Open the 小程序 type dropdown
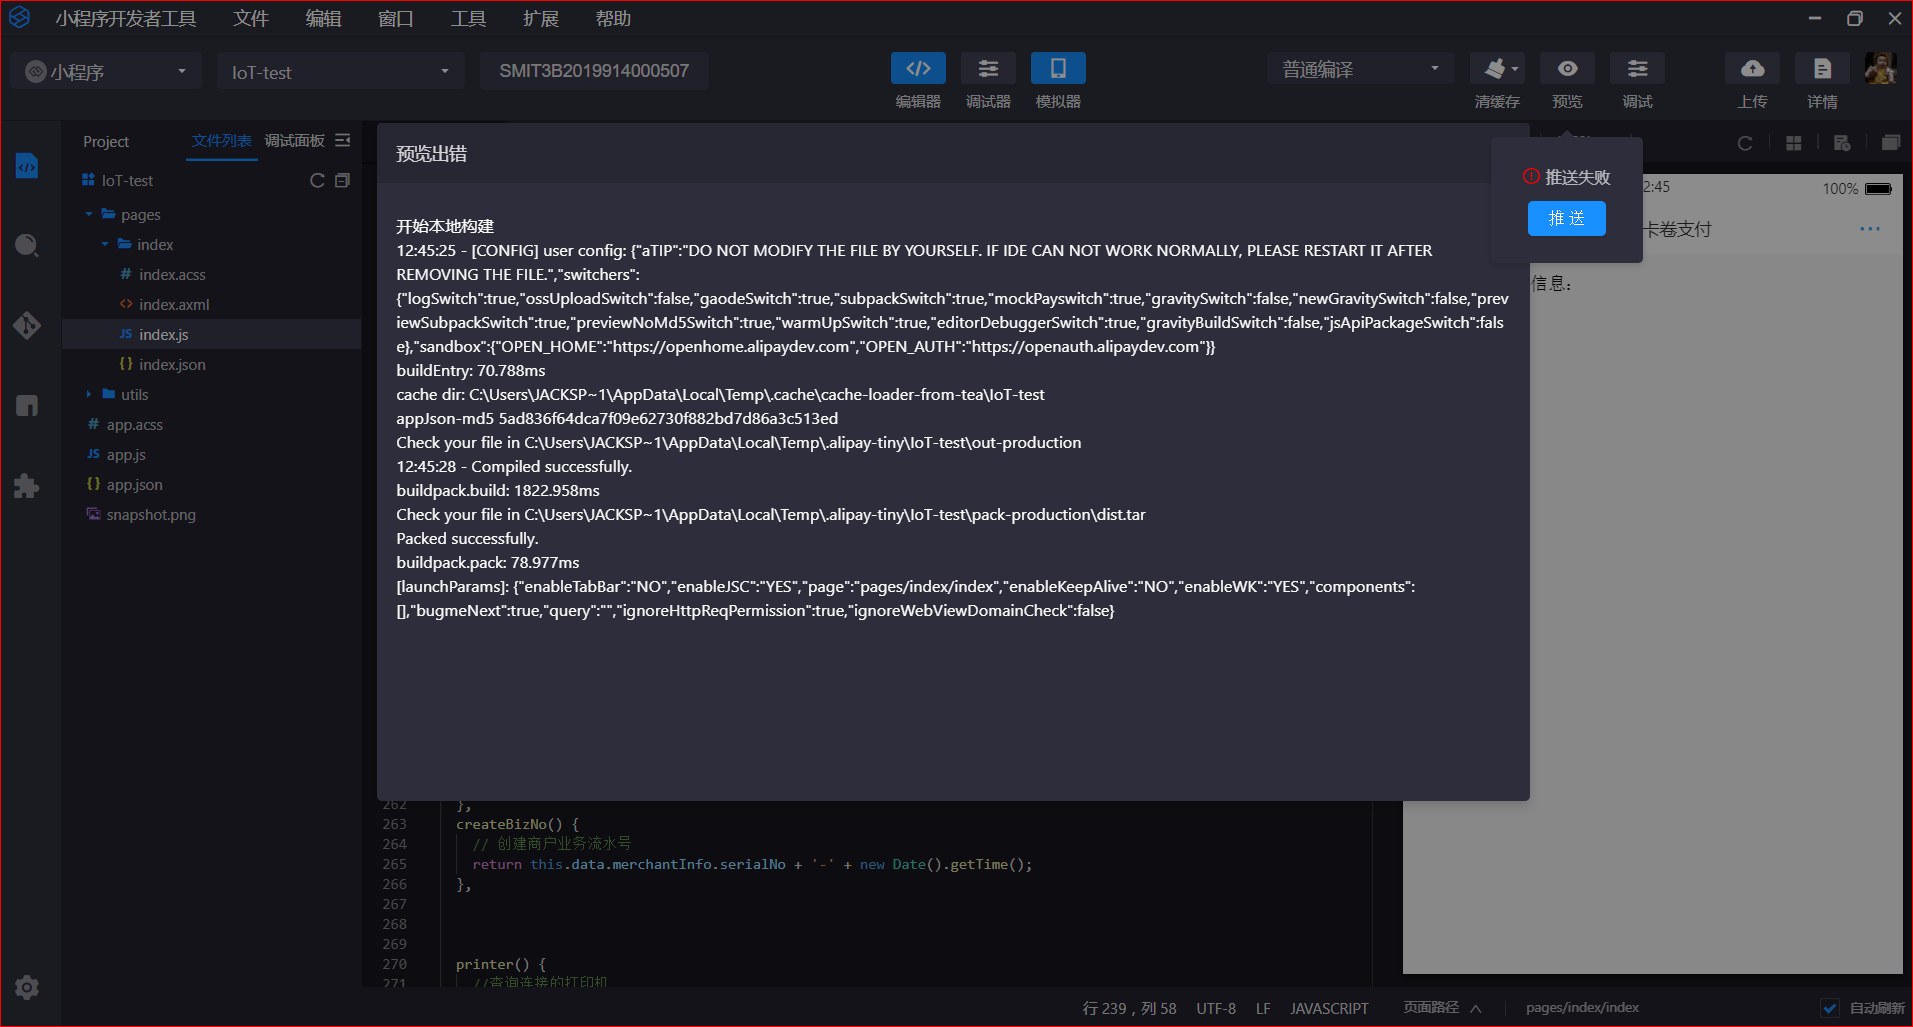Screen dimensions: 1913x1027 (x=107, y=71)
